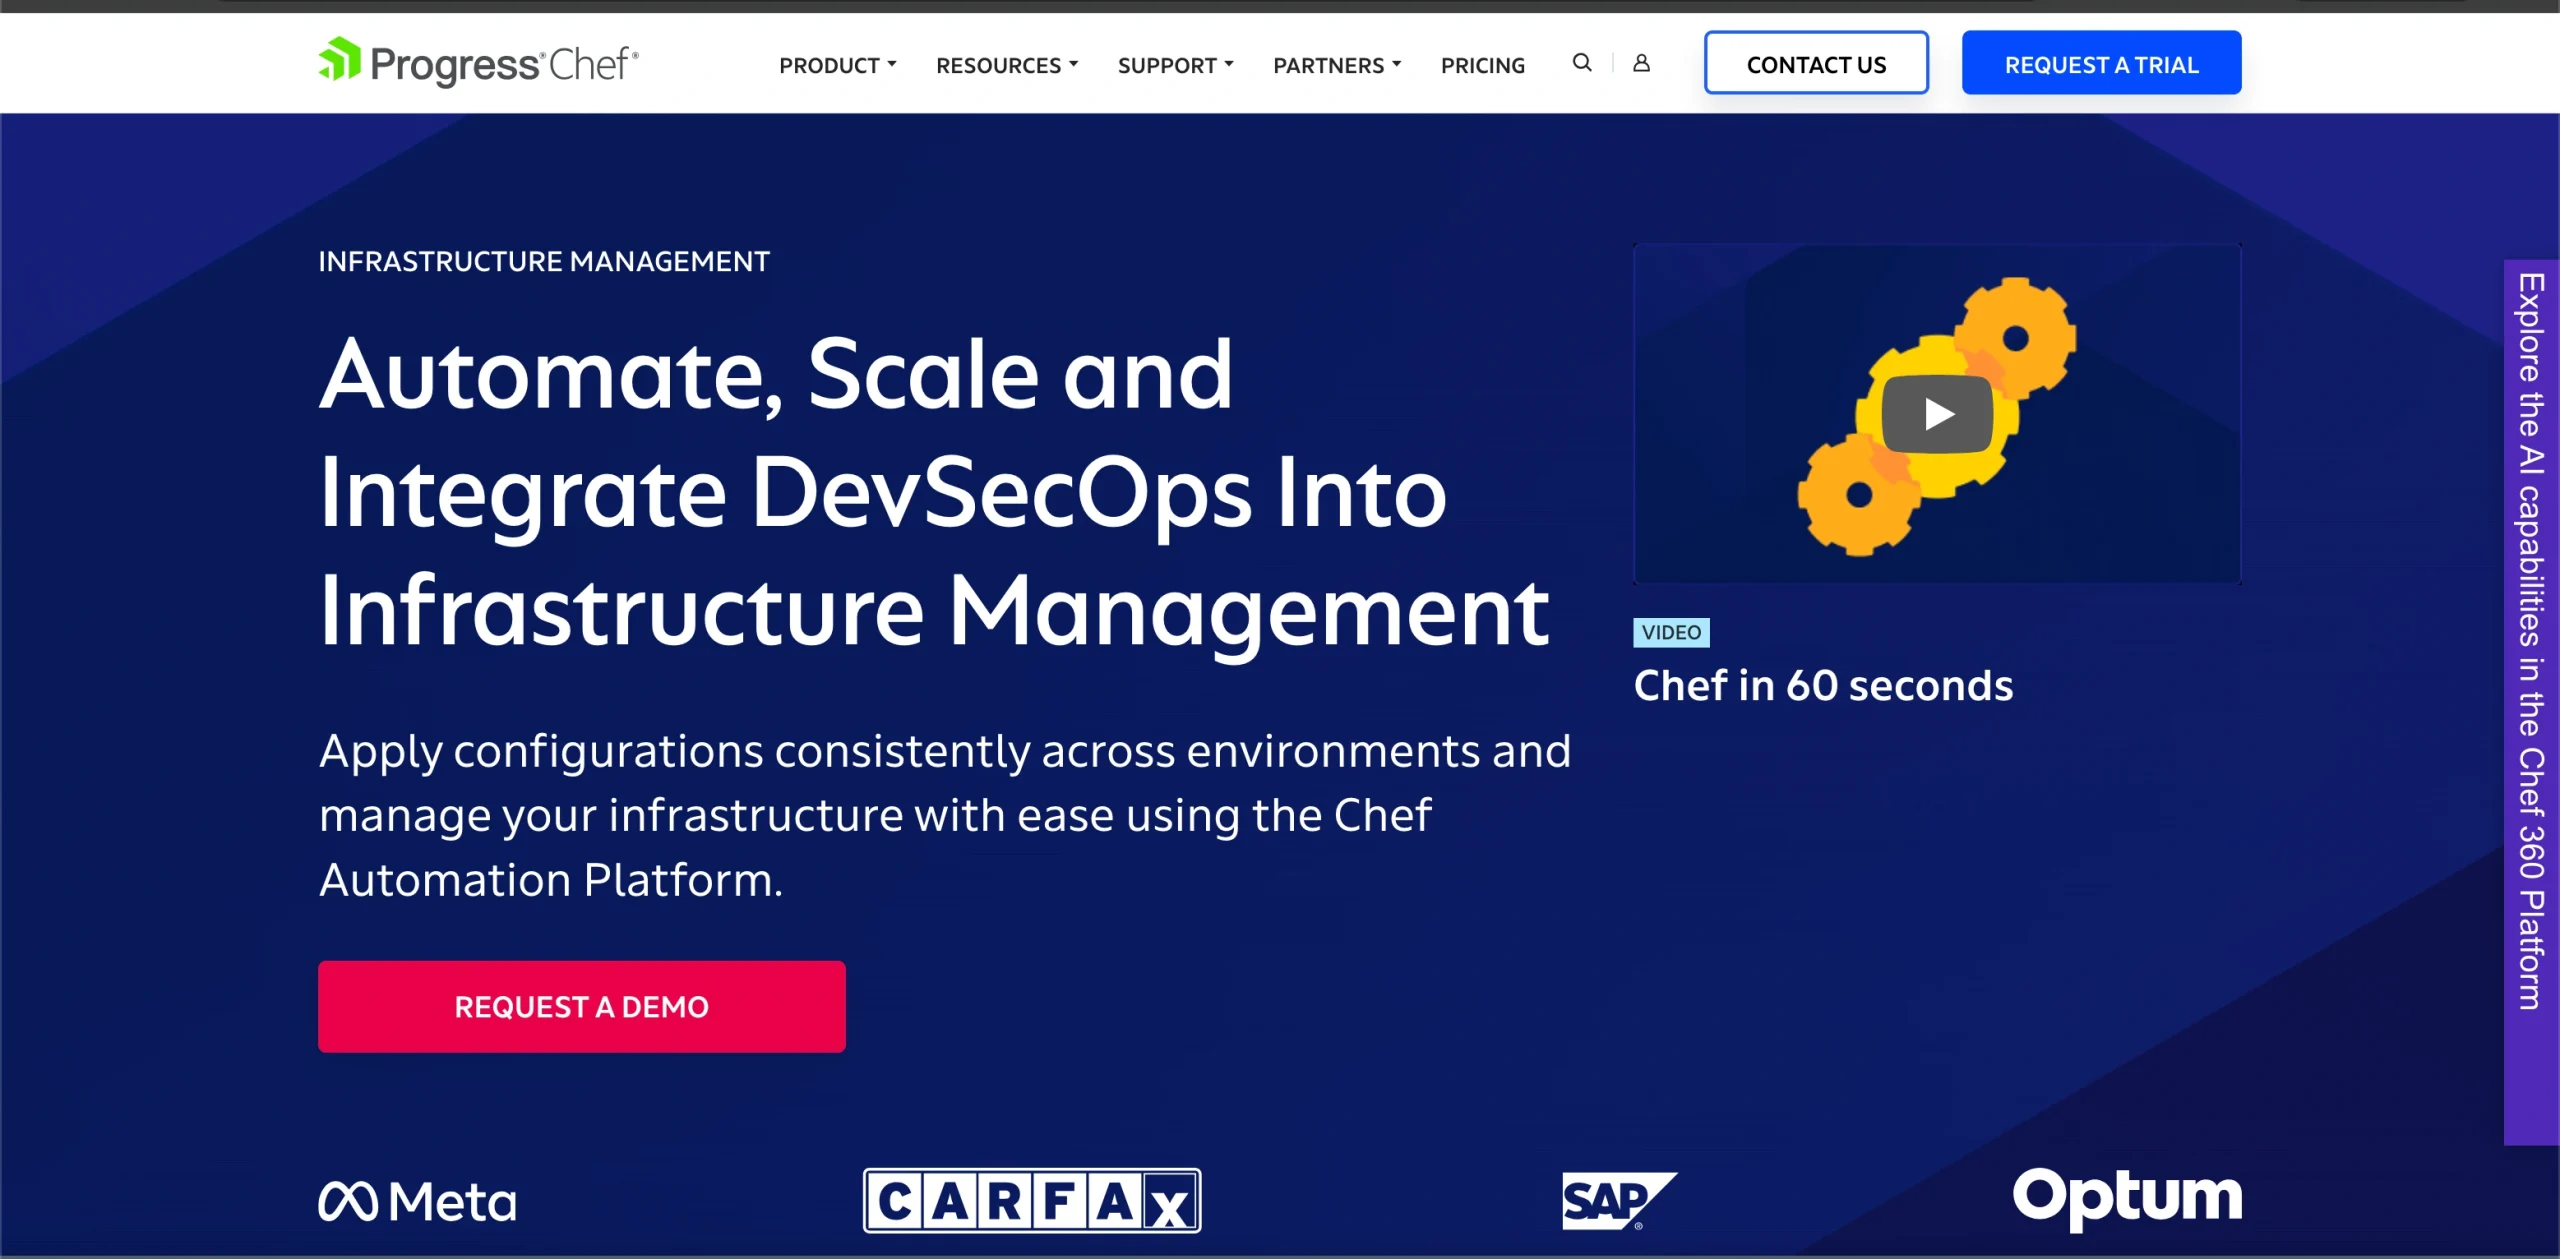
Task: Select the Chef video thumbnail with gears
Action: point(1937,414)
